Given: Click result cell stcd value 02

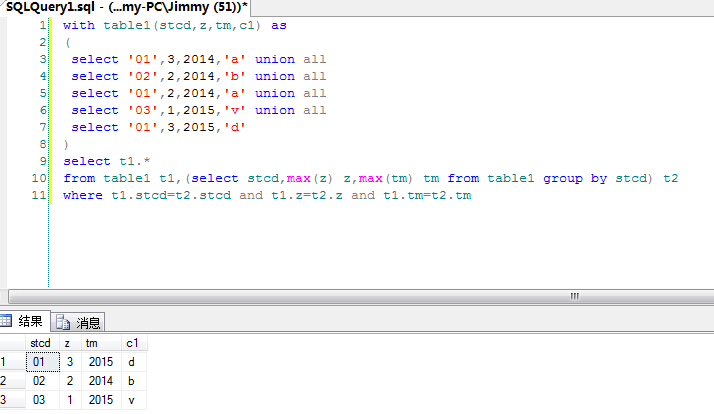Looking at the screenshot, I should [x=43, y=381].
